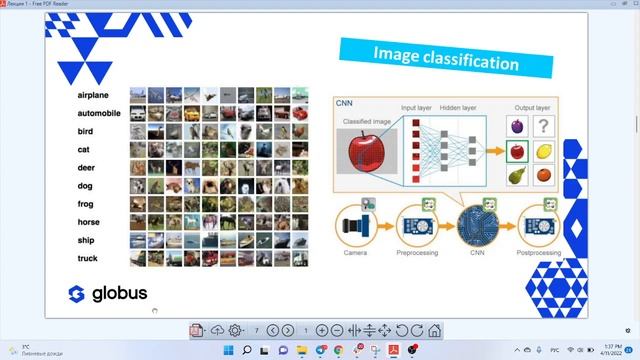Zoom in with the plus icon
Image resolution: width=640 pixels, height=360 pixels.
(x=322, y=330)
